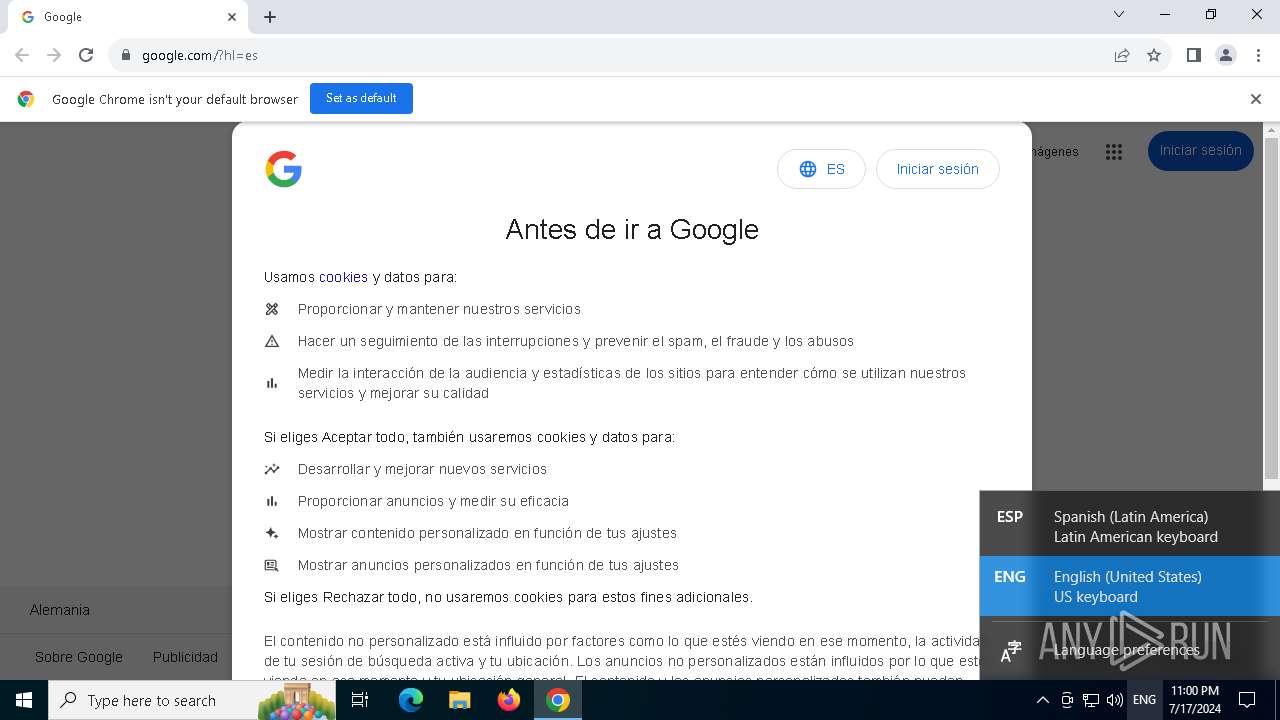Click the page vertical scrollbar

pyautogui.click(x=1272, y=308)
